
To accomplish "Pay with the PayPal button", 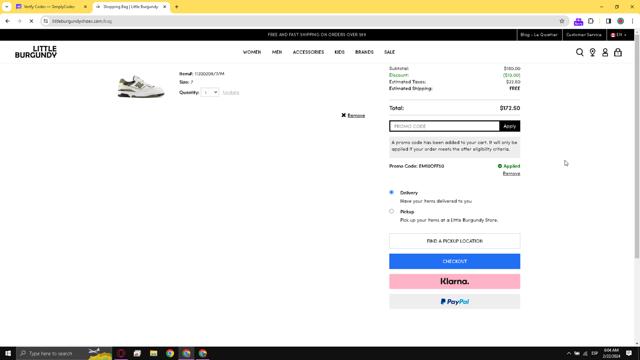I will tap(454, 302).
